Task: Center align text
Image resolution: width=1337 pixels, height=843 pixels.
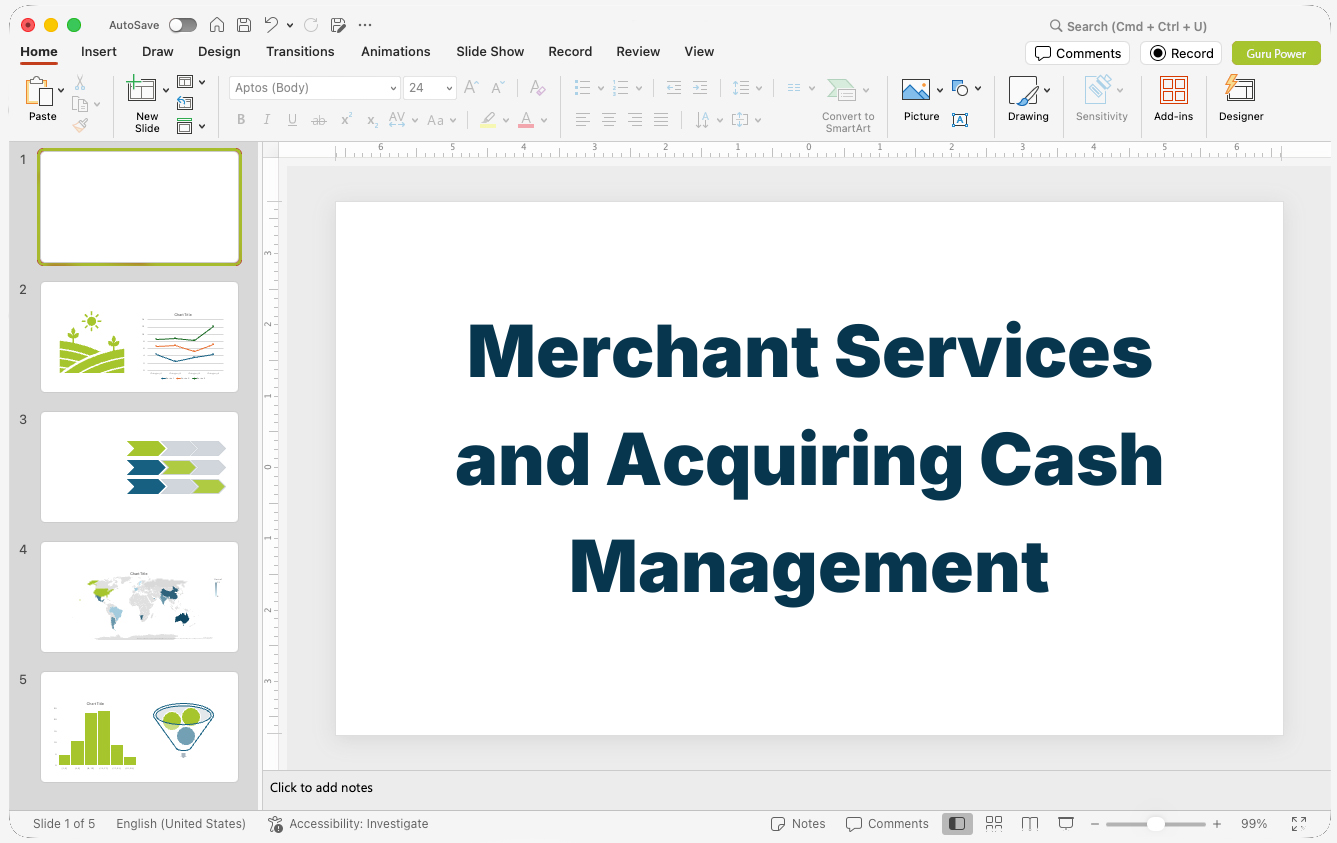Action: coord(609,120)
